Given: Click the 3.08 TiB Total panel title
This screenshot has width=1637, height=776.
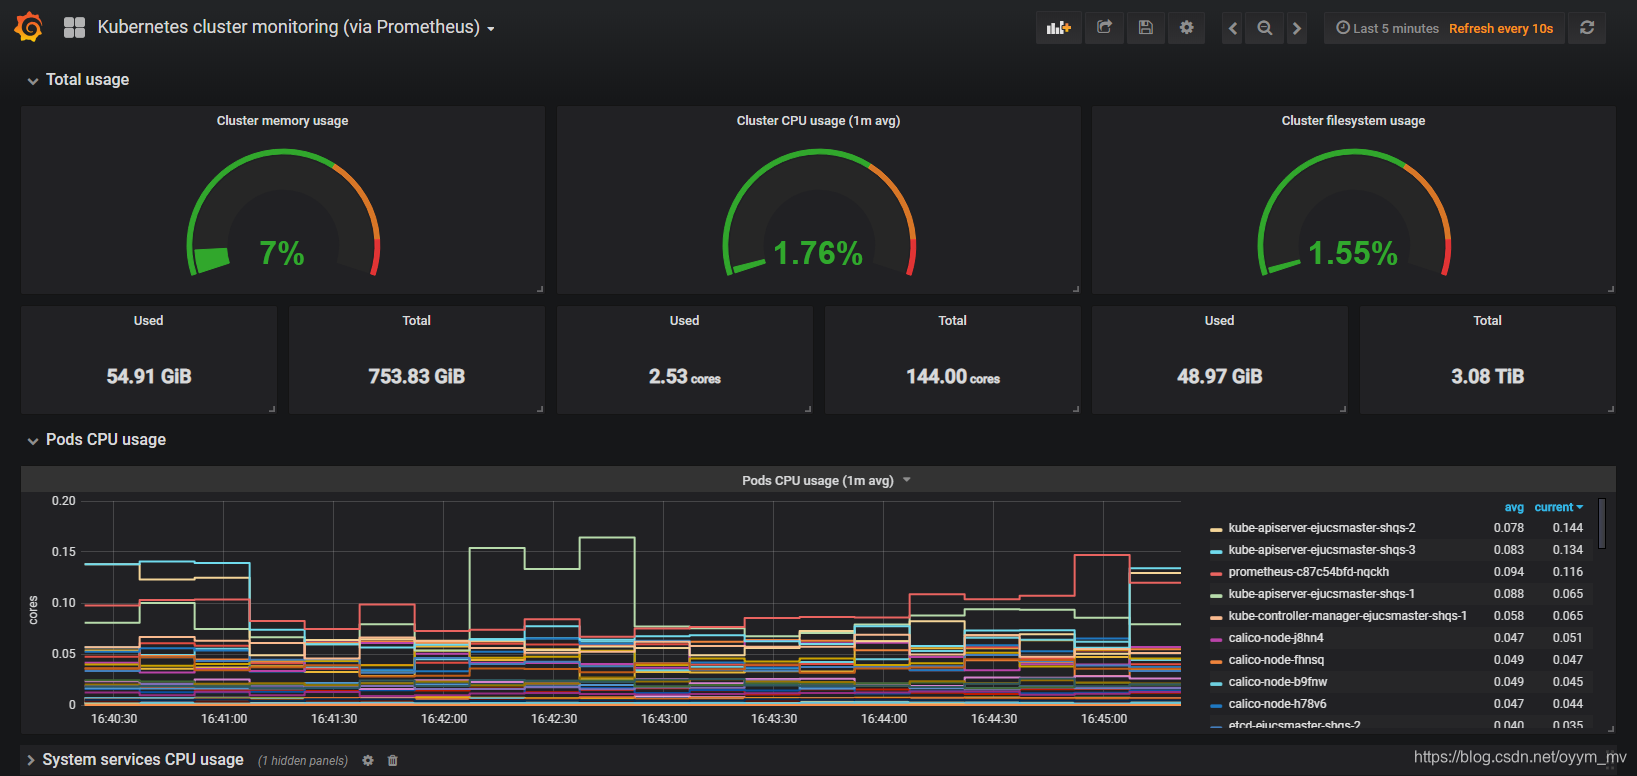Looking at the screenshot, I should pyautogui.click(x=1487, y=320).
